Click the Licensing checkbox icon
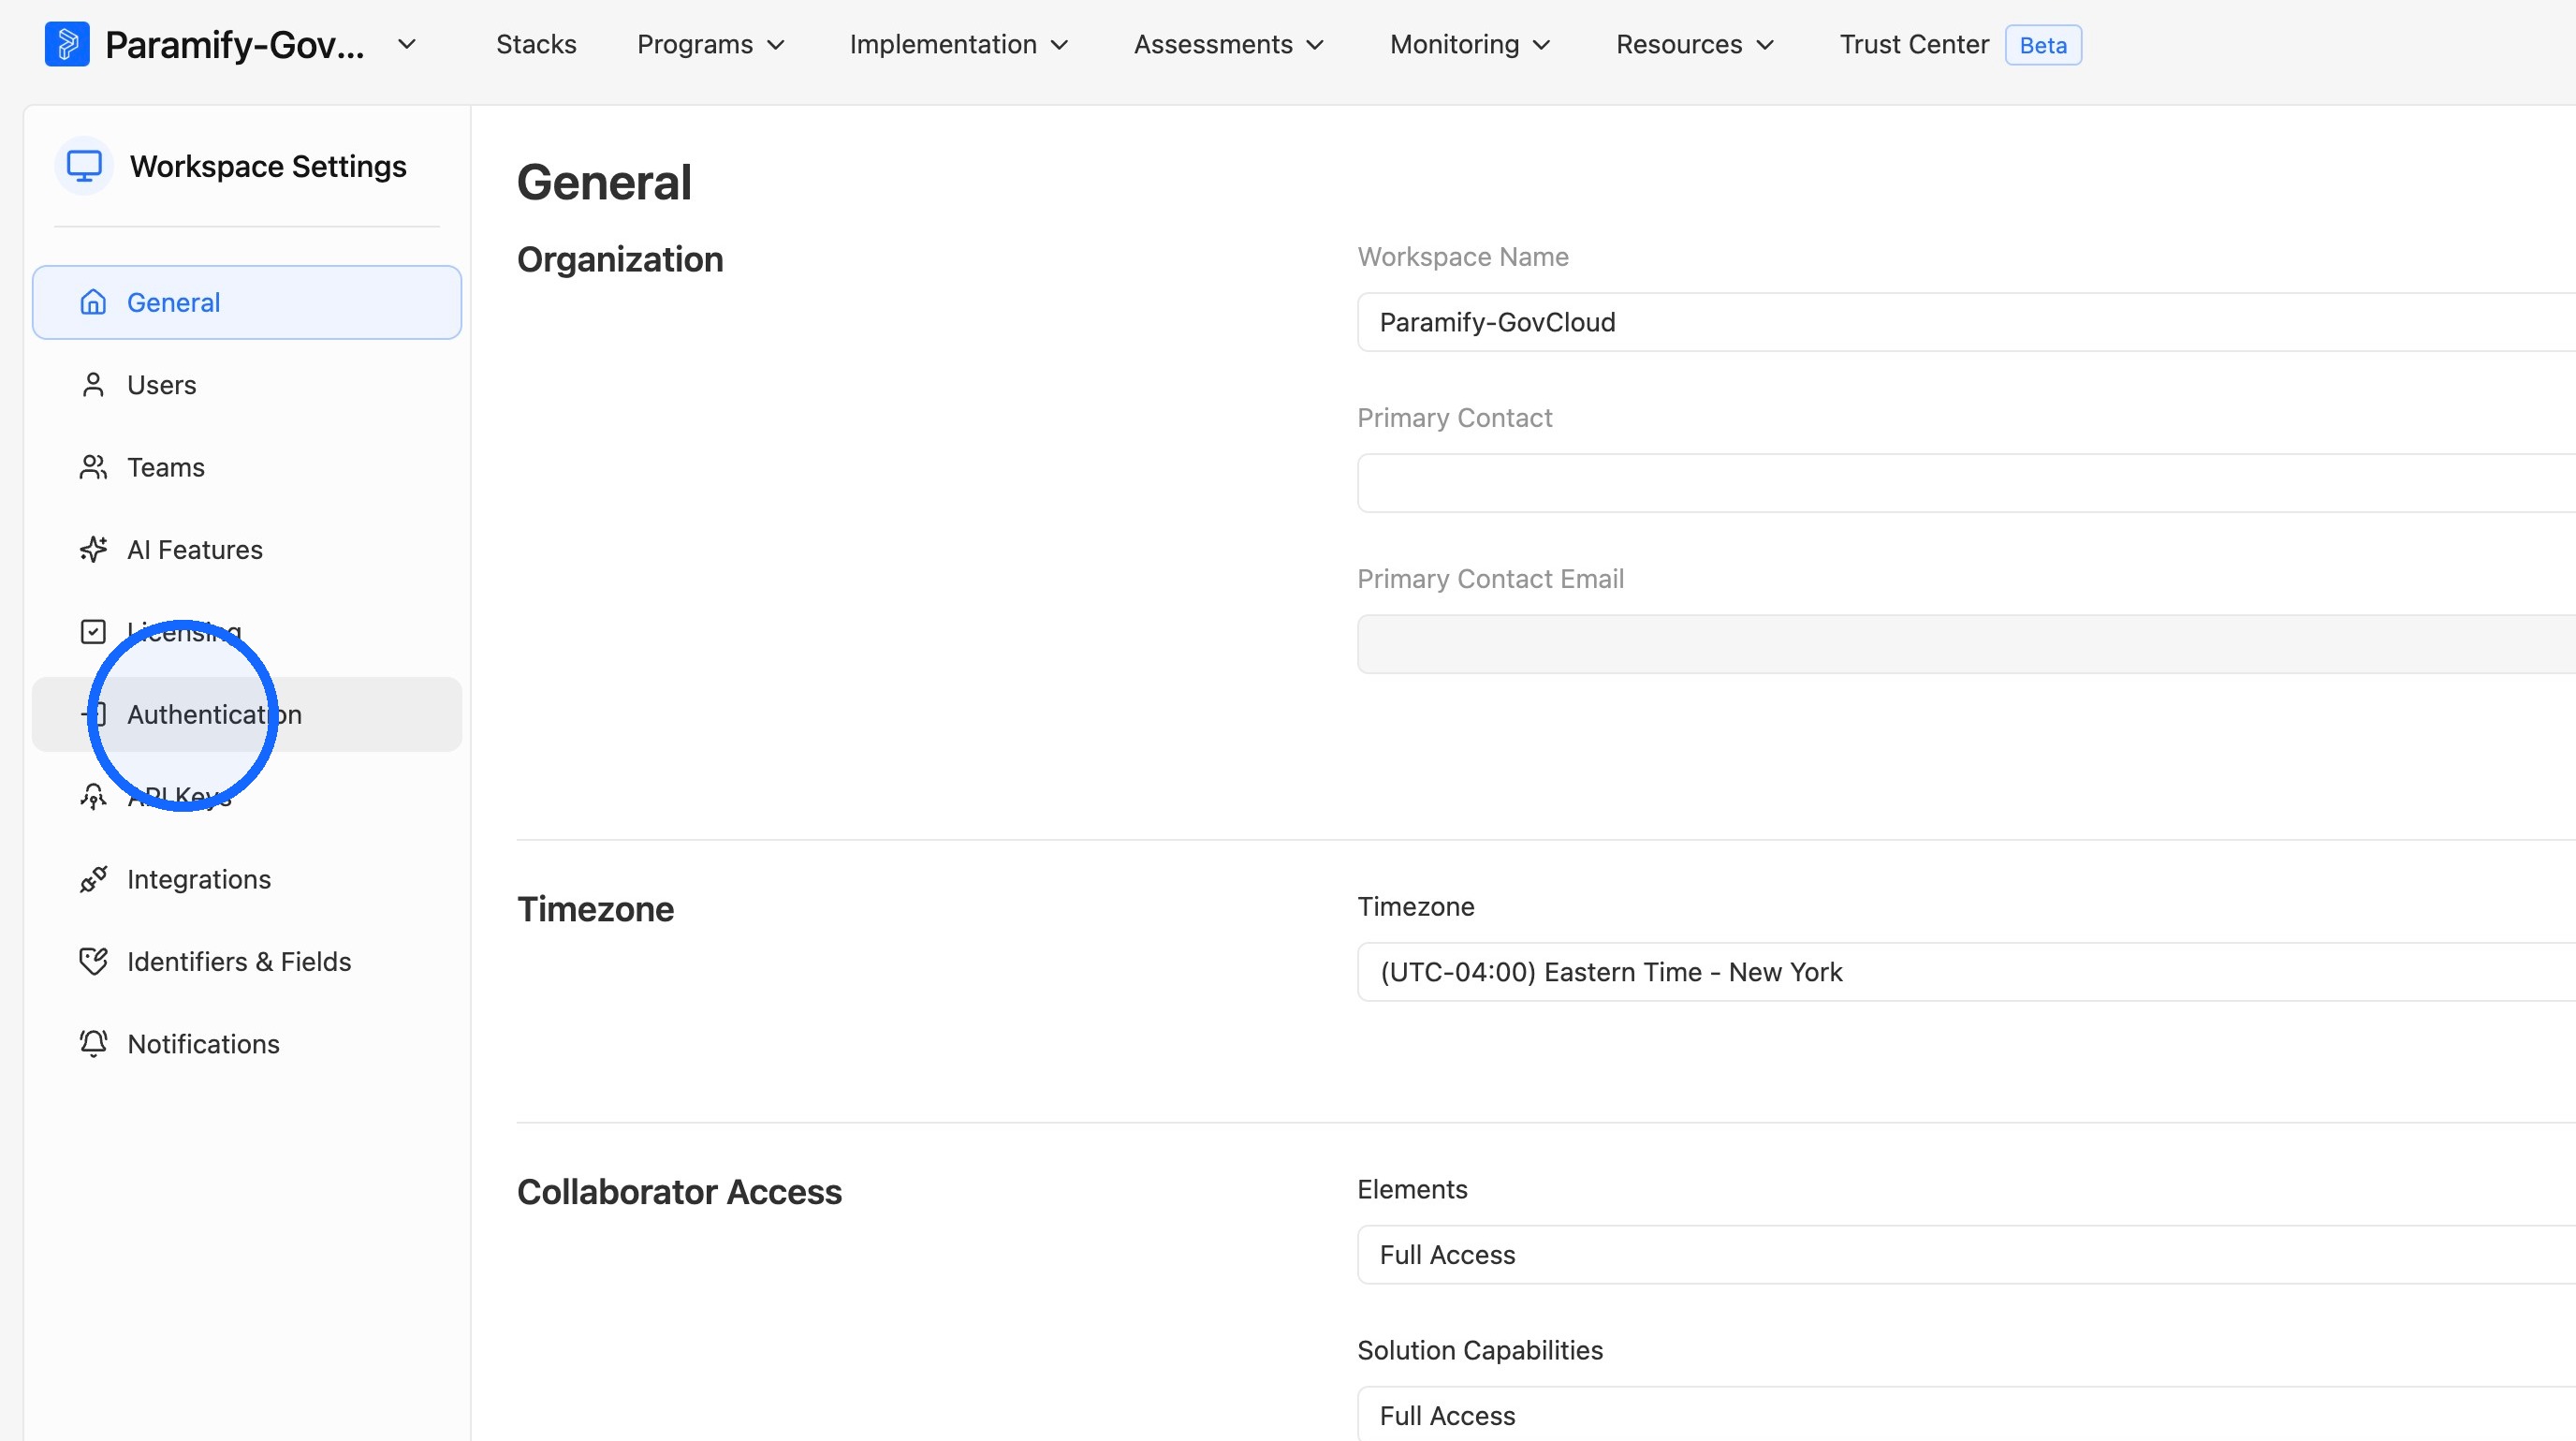 click(93, 632)
